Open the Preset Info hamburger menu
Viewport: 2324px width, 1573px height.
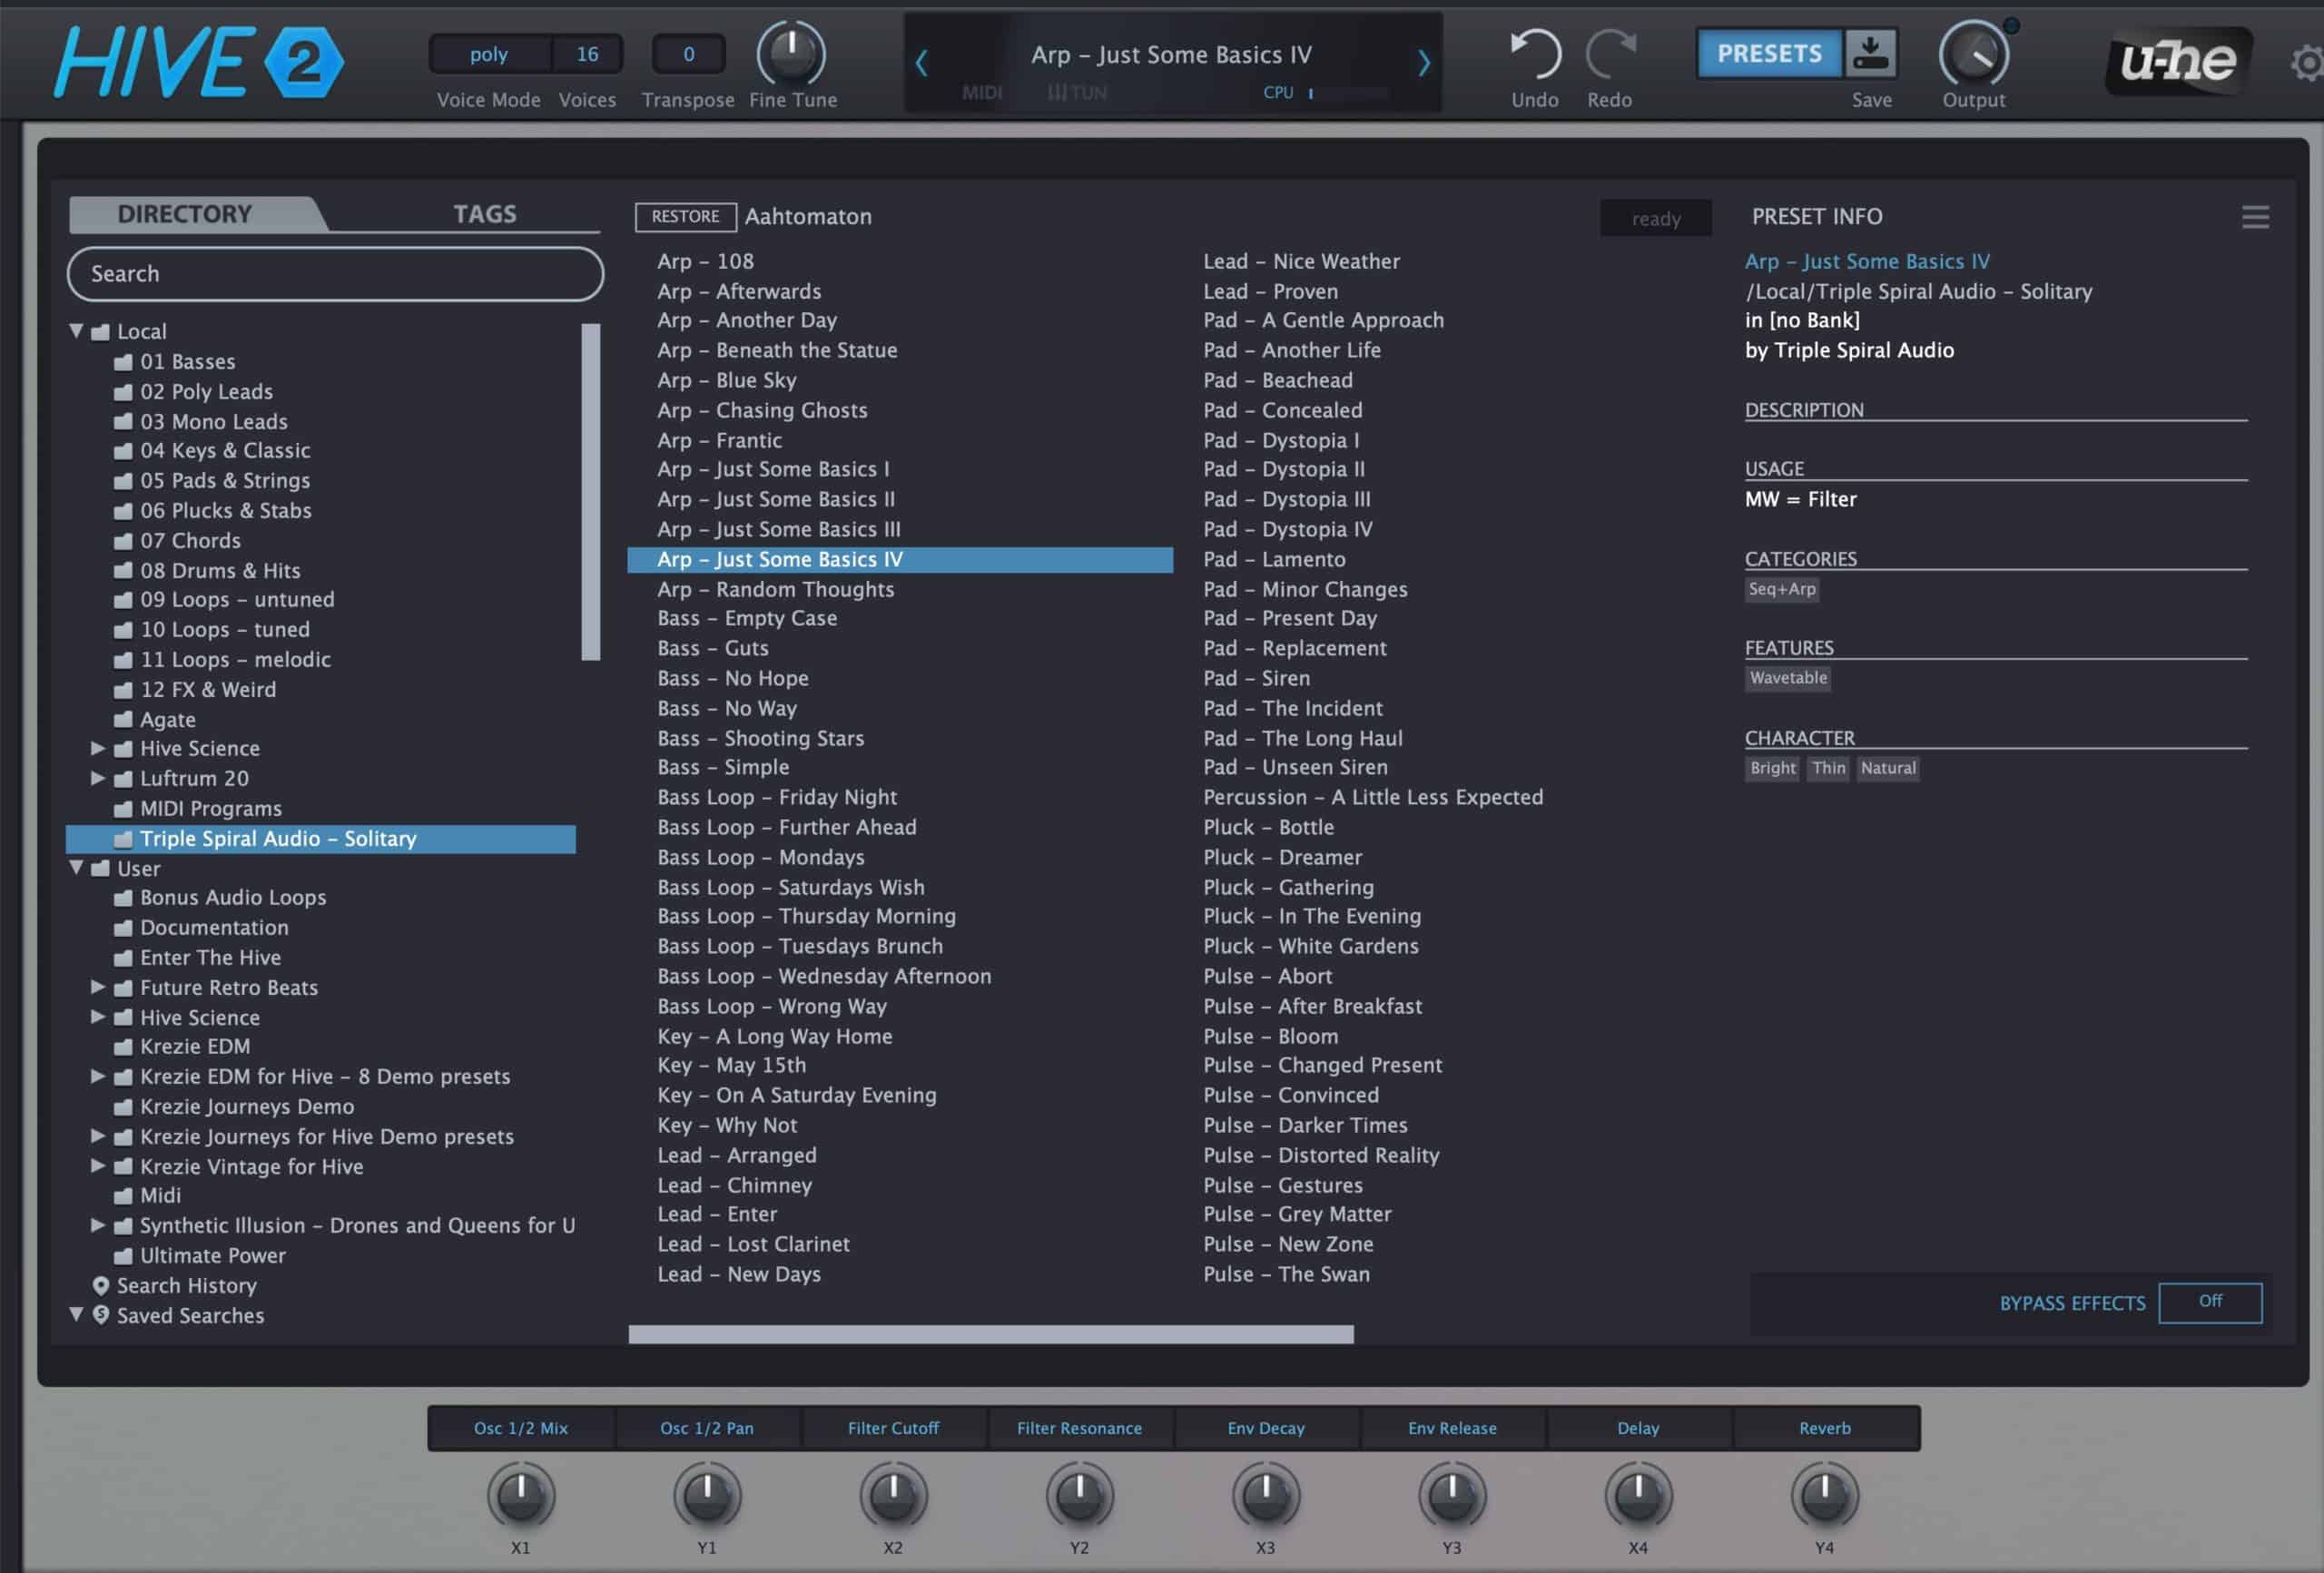[x=2255, y=217]
